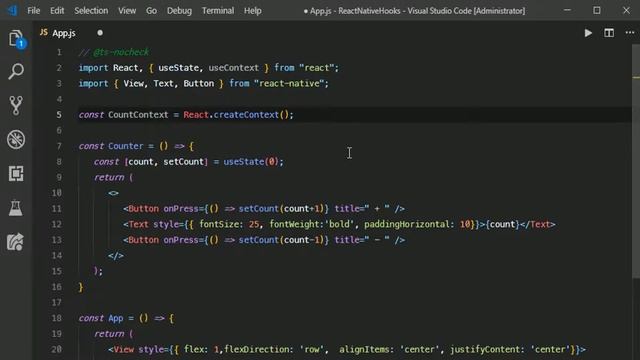Click the closing fragment tag on line 14

tap(116, 256)
